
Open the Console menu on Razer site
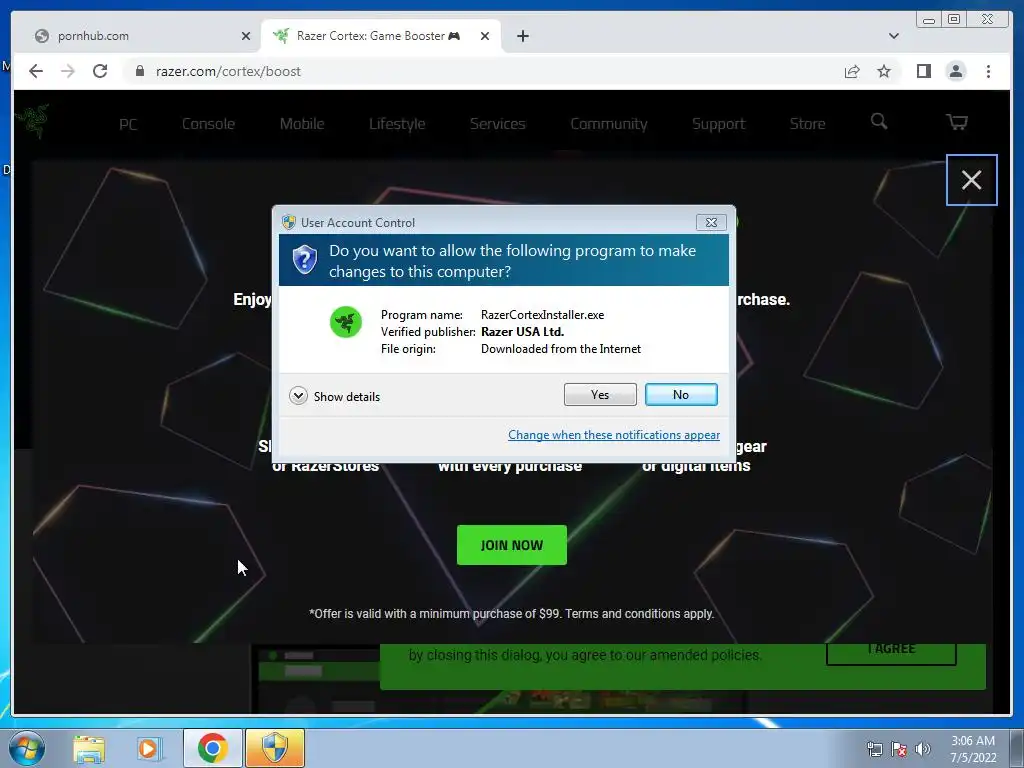208,124
